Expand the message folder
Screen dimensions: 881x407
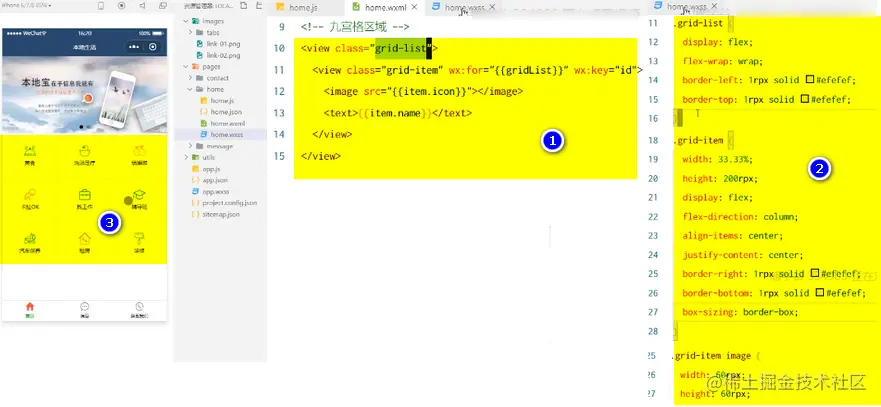point(191,146)
